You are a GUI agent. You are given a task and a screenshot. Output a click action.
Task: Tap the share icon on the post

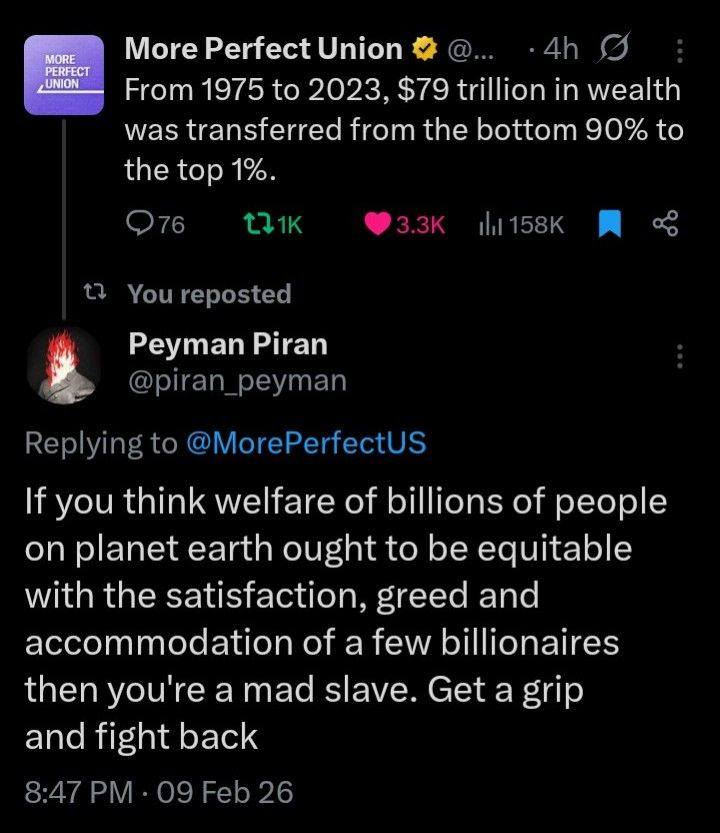[x=665, y=225]
